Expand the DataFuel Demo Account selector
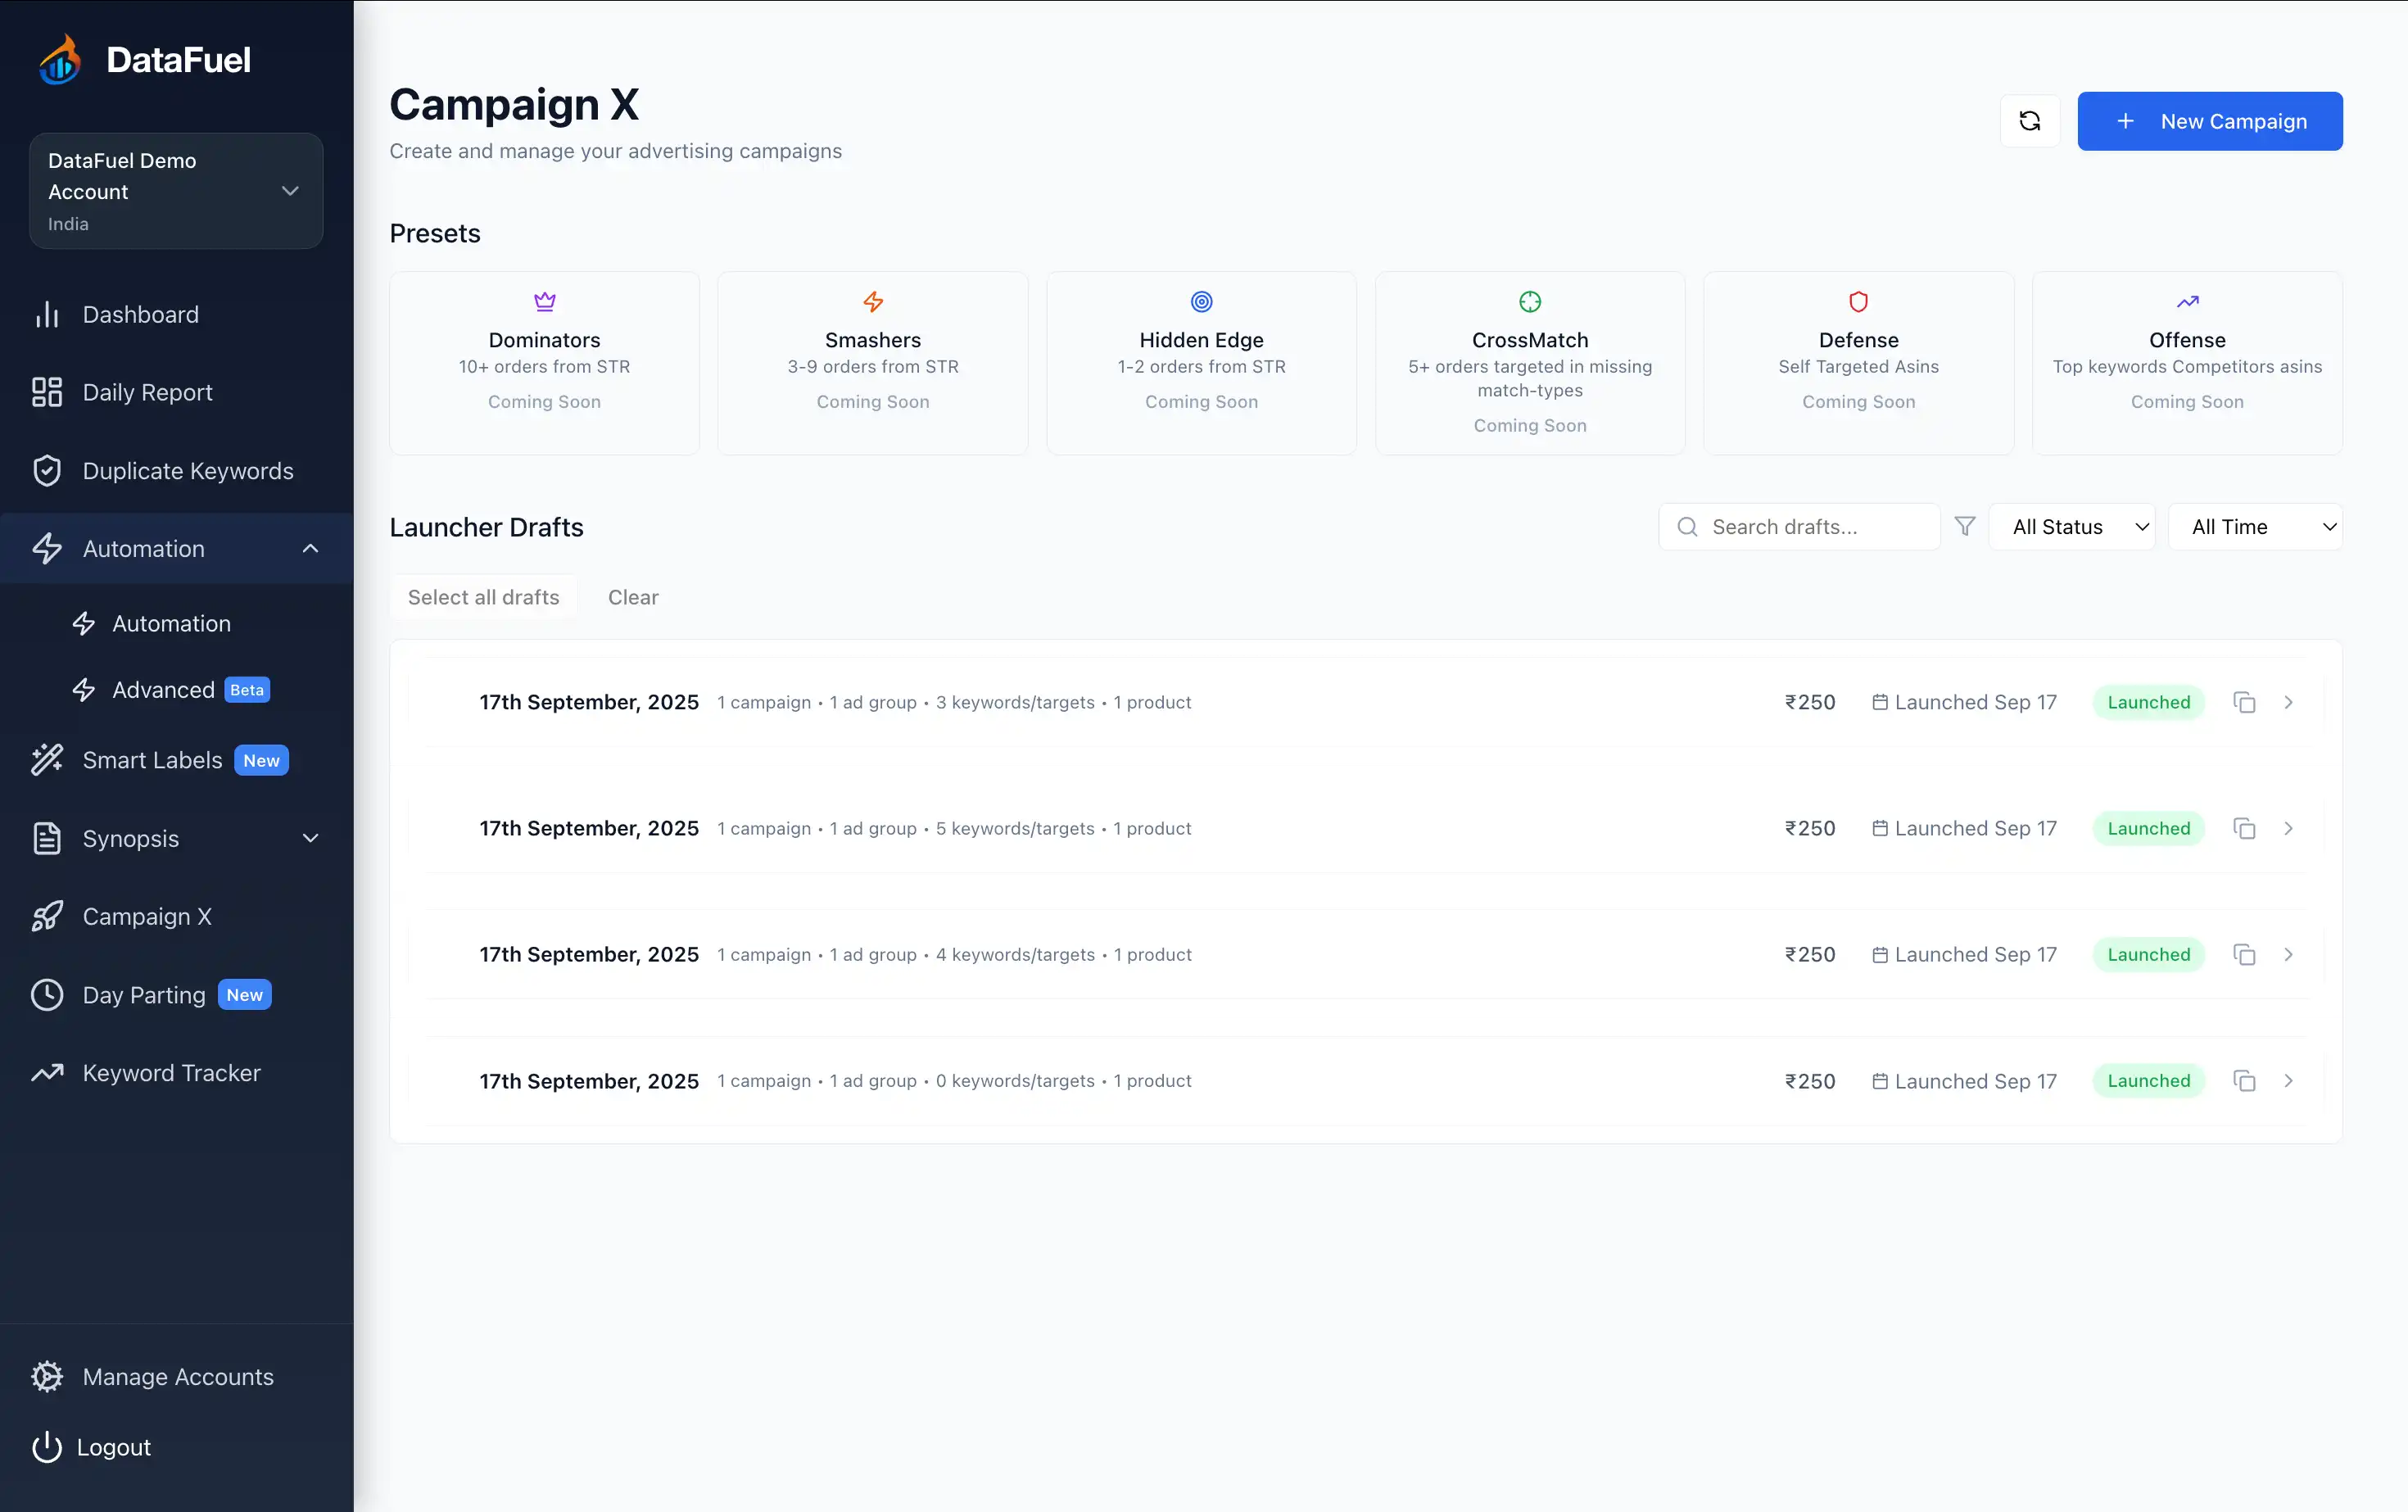This screenshot has height=1512, width=2408. tap(290, 190)
